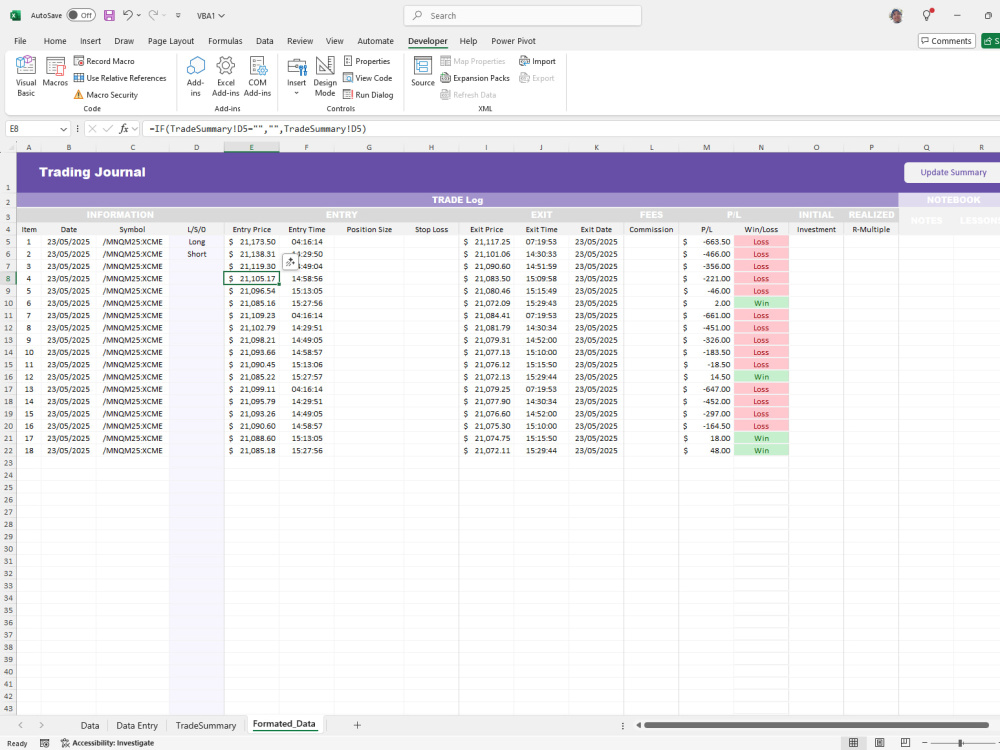Switch to the Home tab
This screenshot has width=1000, height=750.
click(55, 41)
